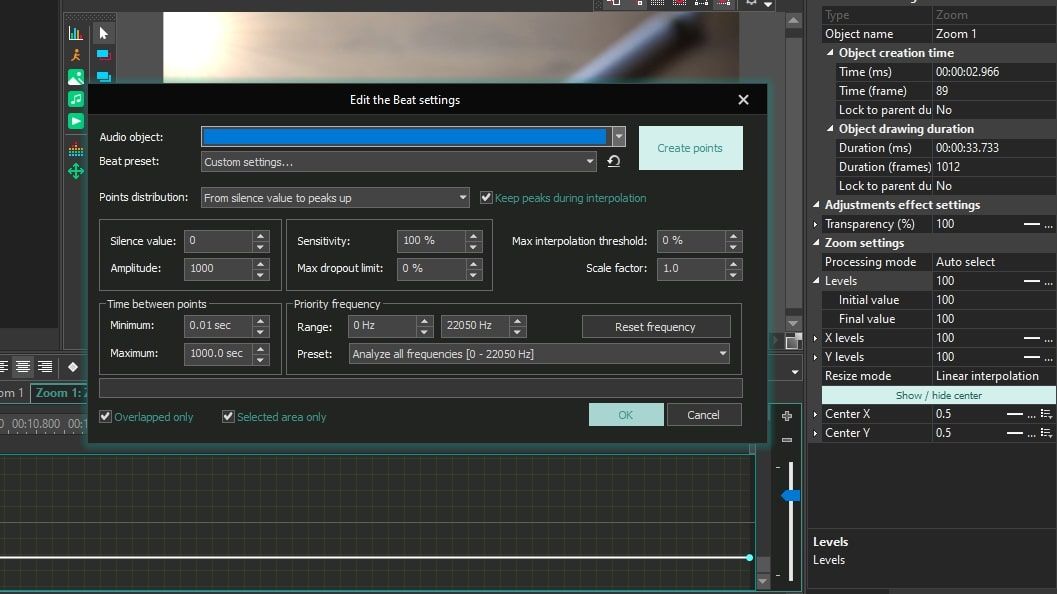Click the Create points button
The height and width of the screenshot is (594, 1057).
click(x=690, y=147)
